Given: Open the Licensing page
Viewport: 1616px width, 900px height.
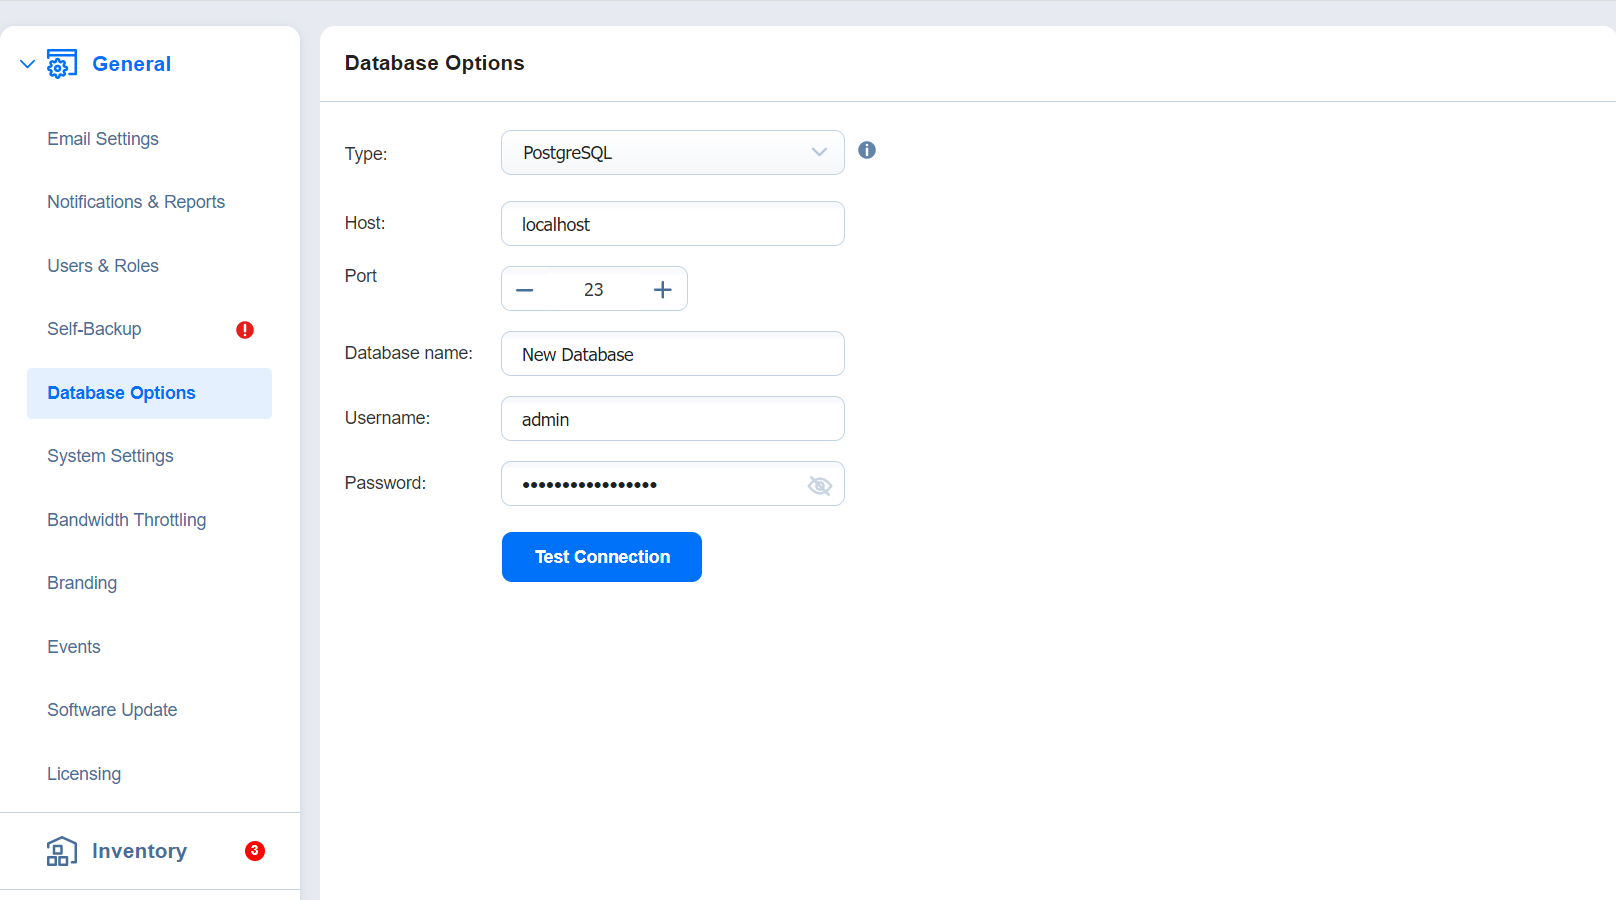Looking at the screenshot, I should coord(84,774).
